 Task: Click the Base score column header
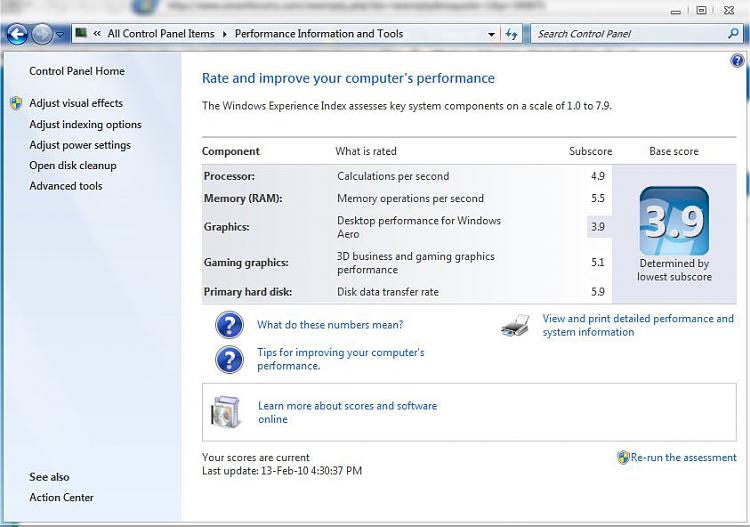click(x=674, y=151)
